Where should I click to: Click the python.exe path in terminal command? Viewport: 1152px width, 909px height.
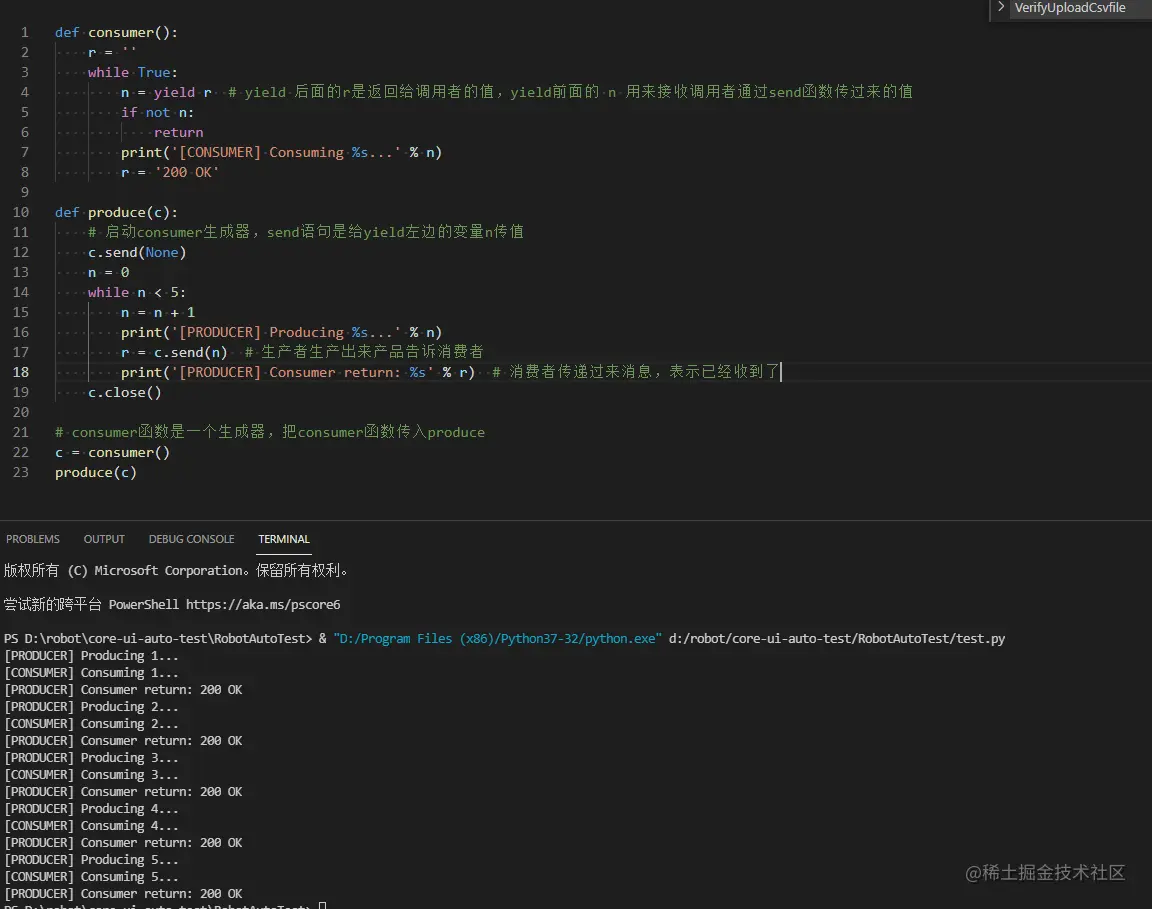(x=497, y=639)
